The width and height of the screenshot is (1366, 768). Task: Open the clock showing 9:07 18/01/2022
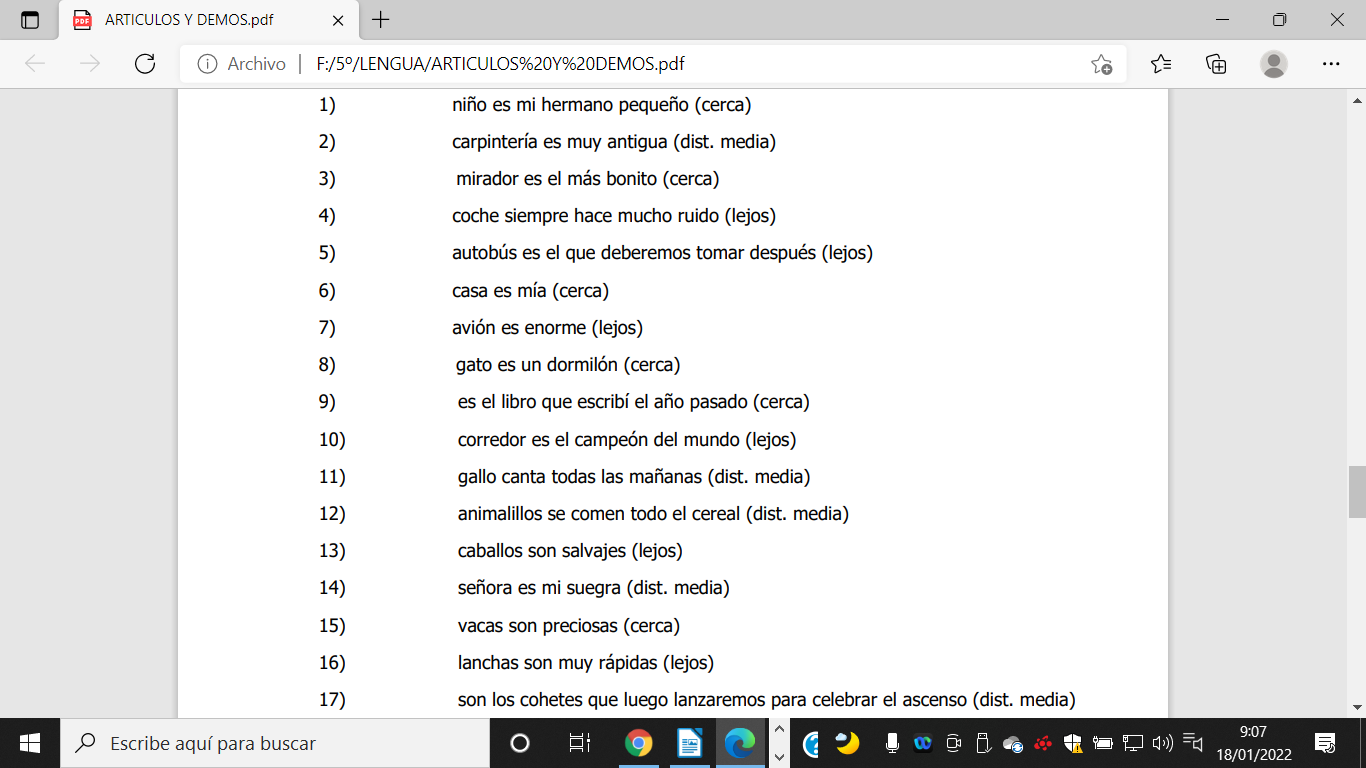point(1252,743)
